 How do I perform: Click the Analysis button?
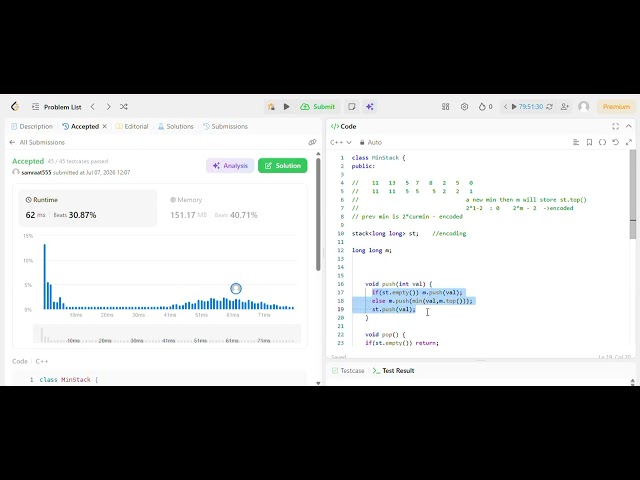click(230, 166)
